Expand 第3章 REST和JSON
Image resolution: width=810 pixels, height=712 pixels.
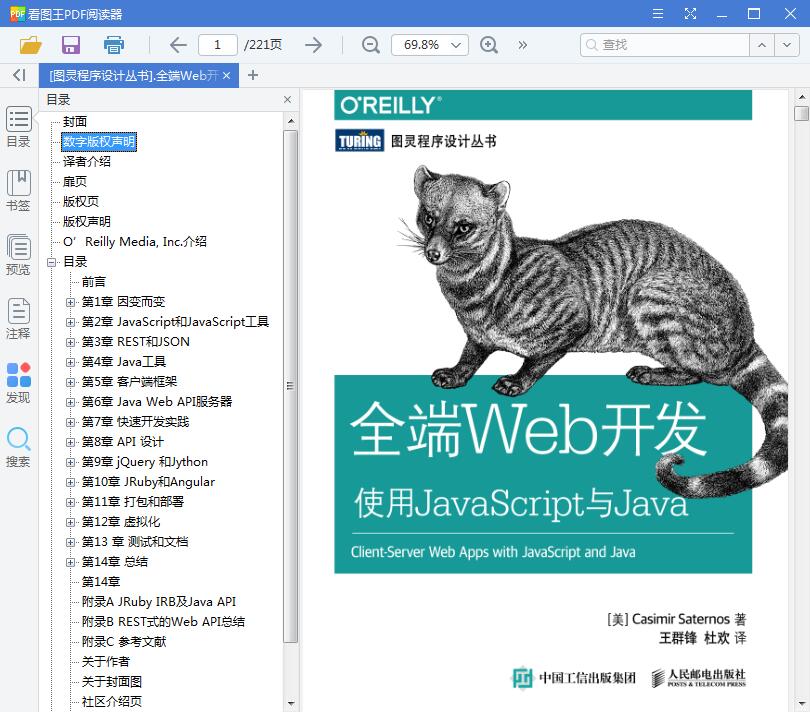[70, 342]
